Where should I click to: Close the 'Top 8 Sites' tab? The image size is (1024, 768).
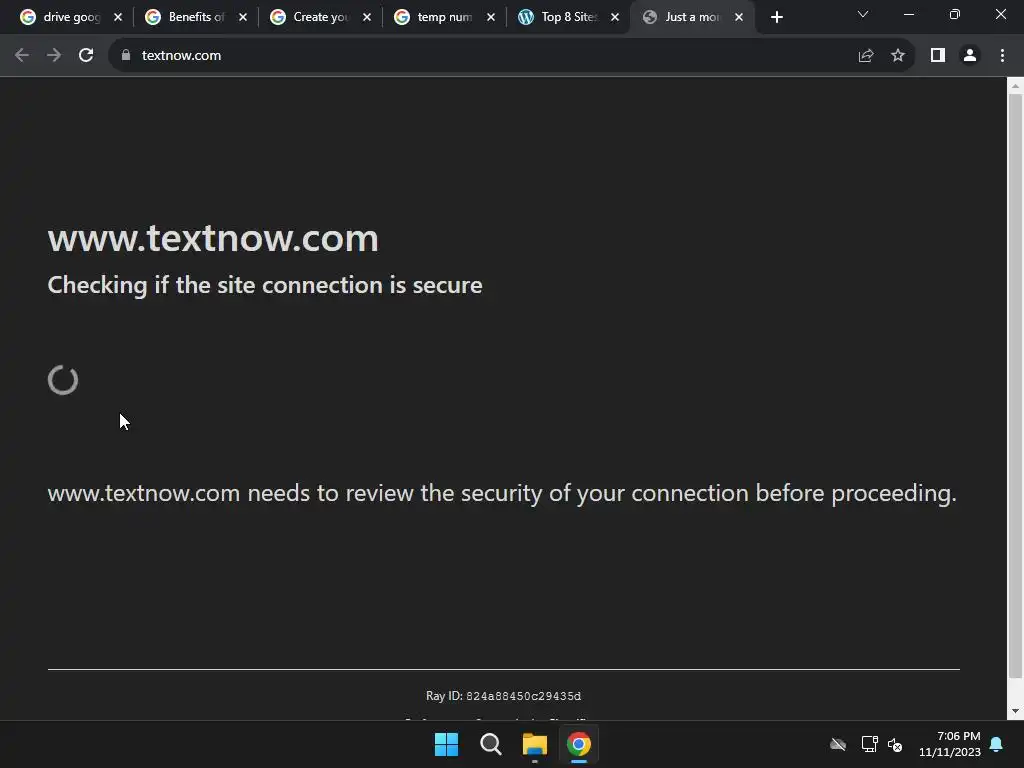[615, 18]
